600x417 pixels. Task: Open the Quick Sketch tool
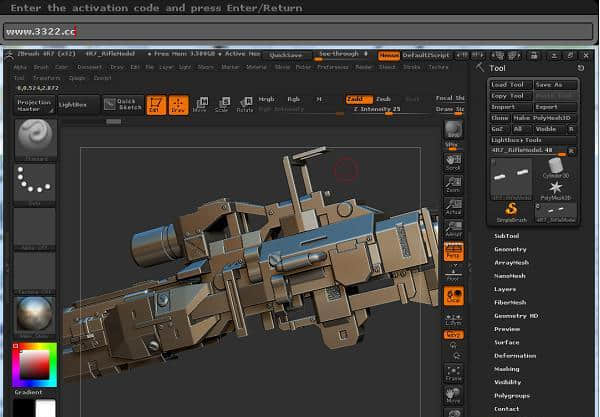125,104
